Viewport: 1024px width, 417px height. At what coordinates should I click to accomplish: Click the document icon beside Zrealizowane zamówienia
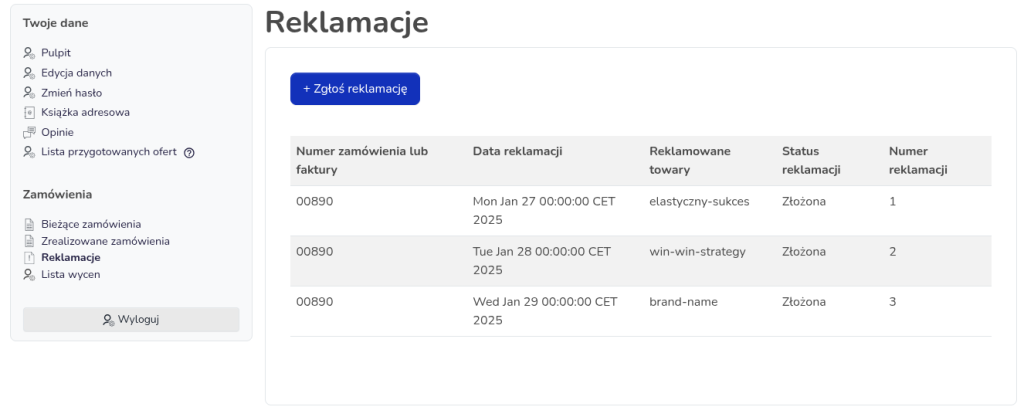(x=29, y=241)
